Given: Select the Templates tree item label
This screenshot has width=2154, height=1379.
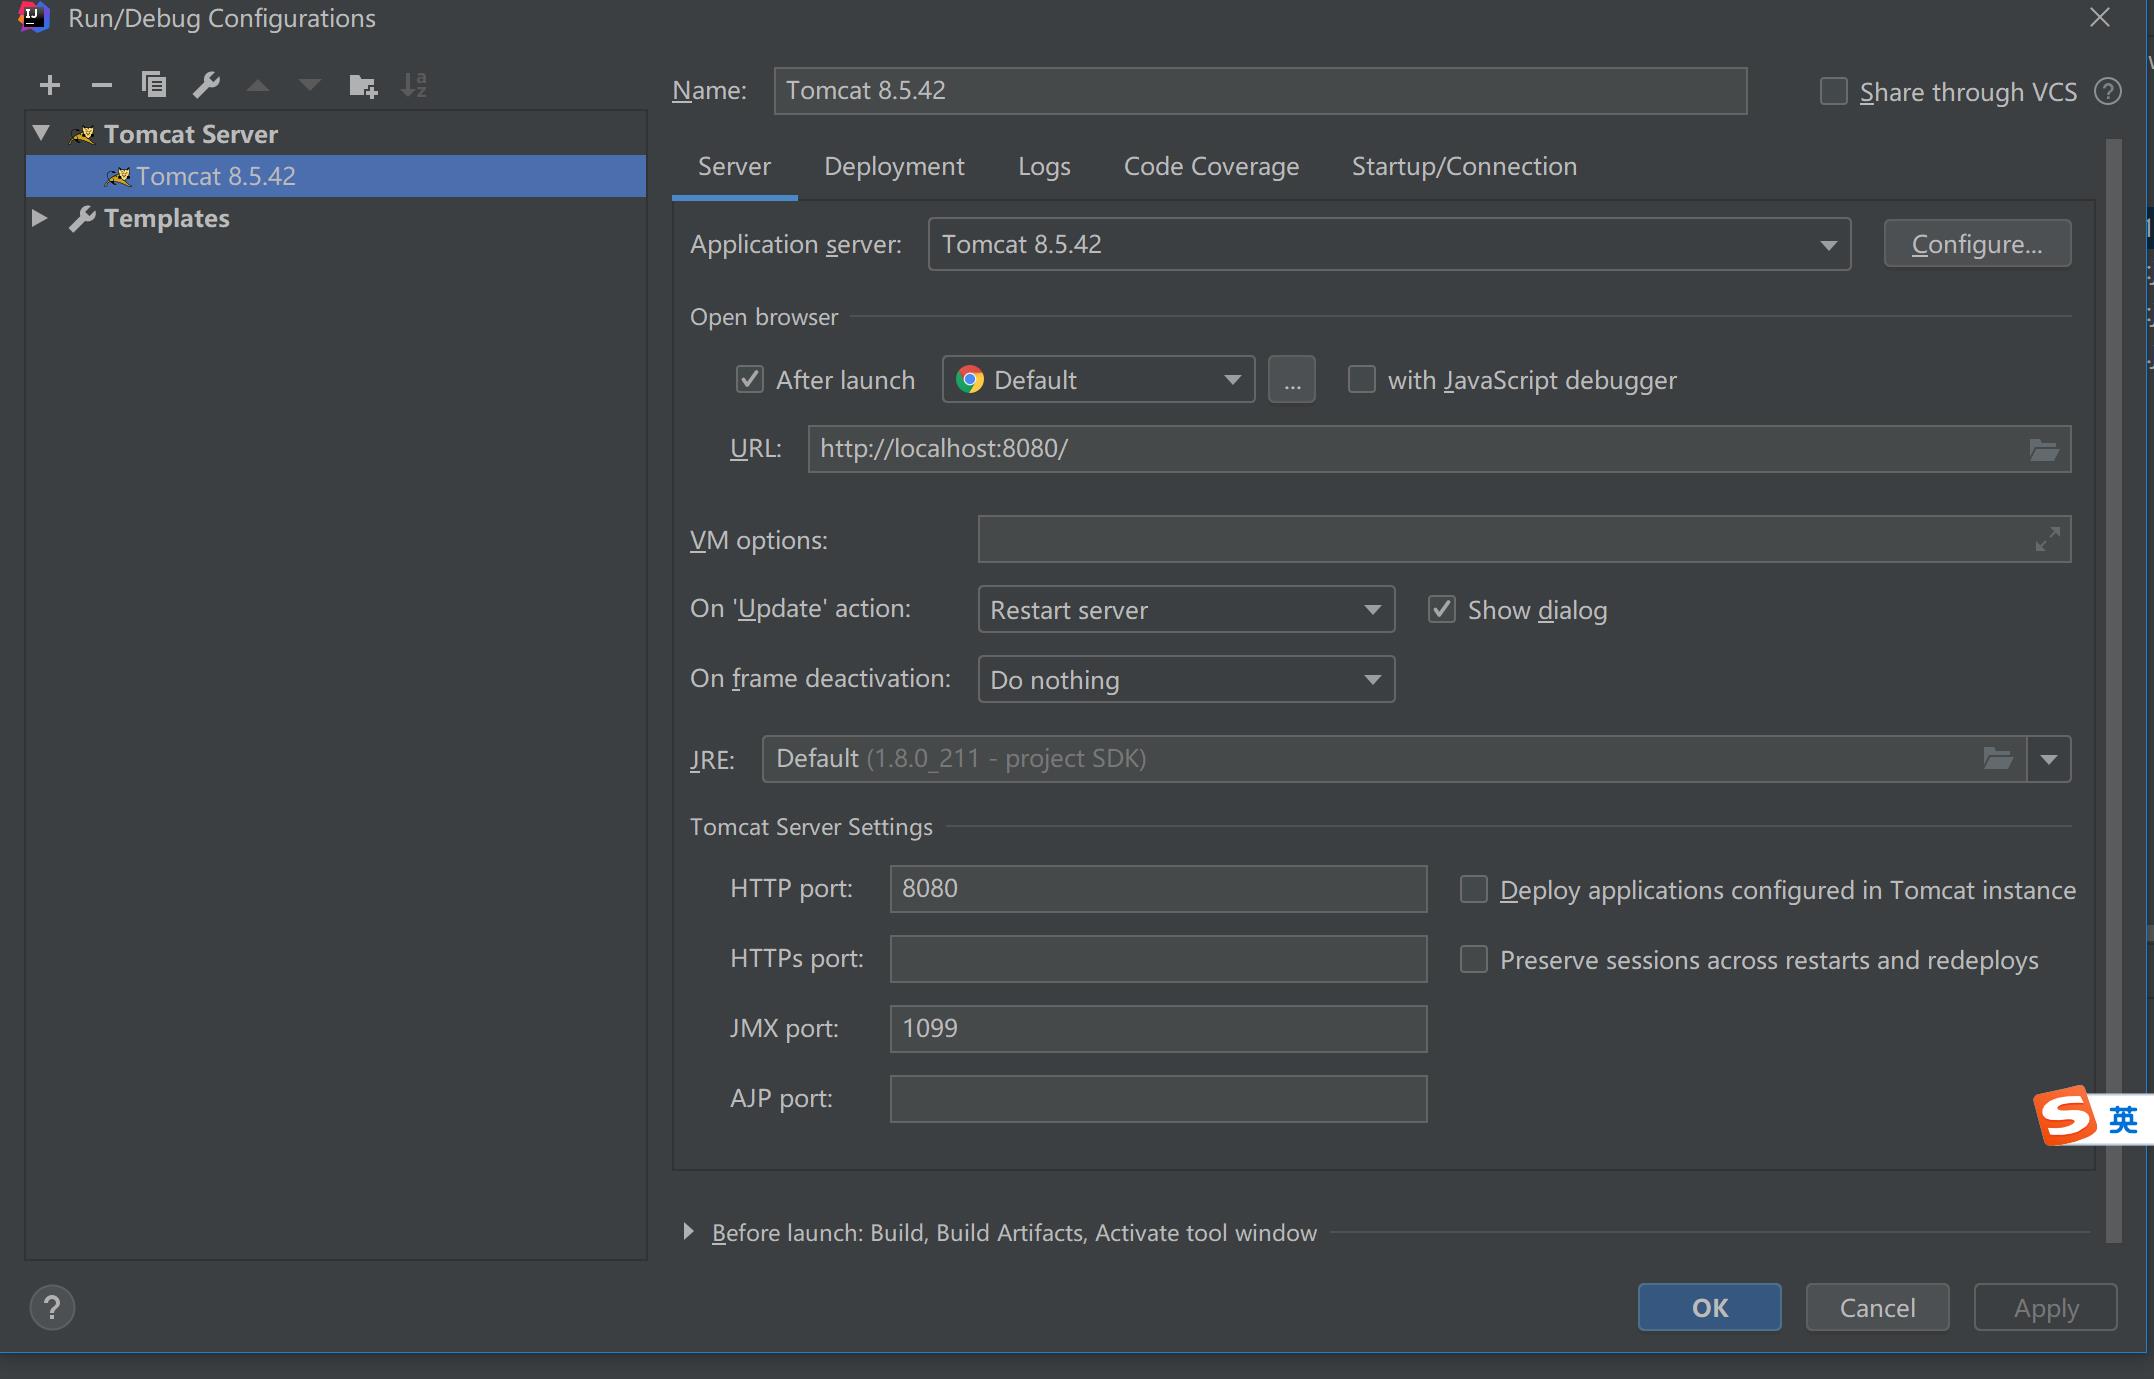Looking at the screenshot, I should (166, 218).
